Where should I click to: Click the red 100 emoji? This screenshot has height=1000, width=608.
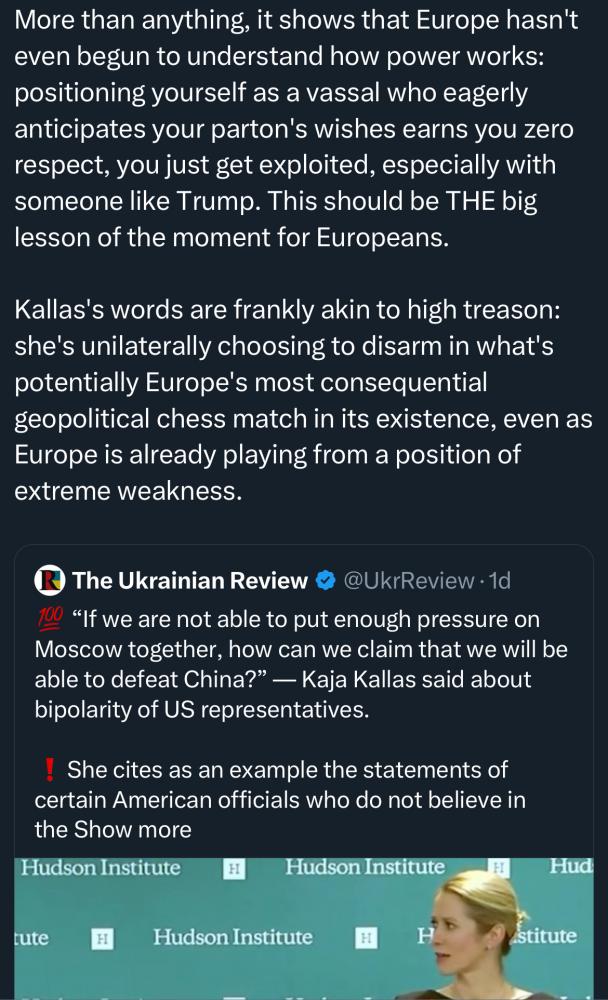coord(50,619)
